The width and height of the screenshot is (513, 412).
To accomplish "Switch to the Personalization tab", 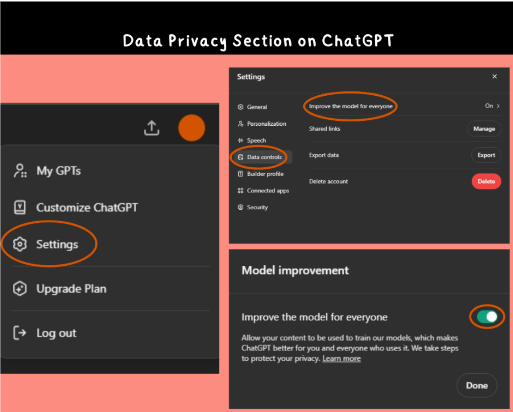I will click(262, 124).
